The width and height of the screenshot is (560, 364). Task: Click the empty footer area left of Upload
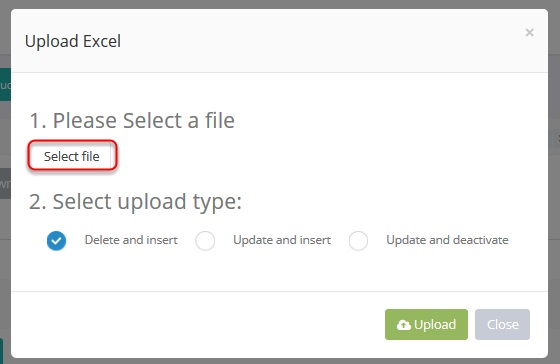pyautogui.click(x=198, y=324)
